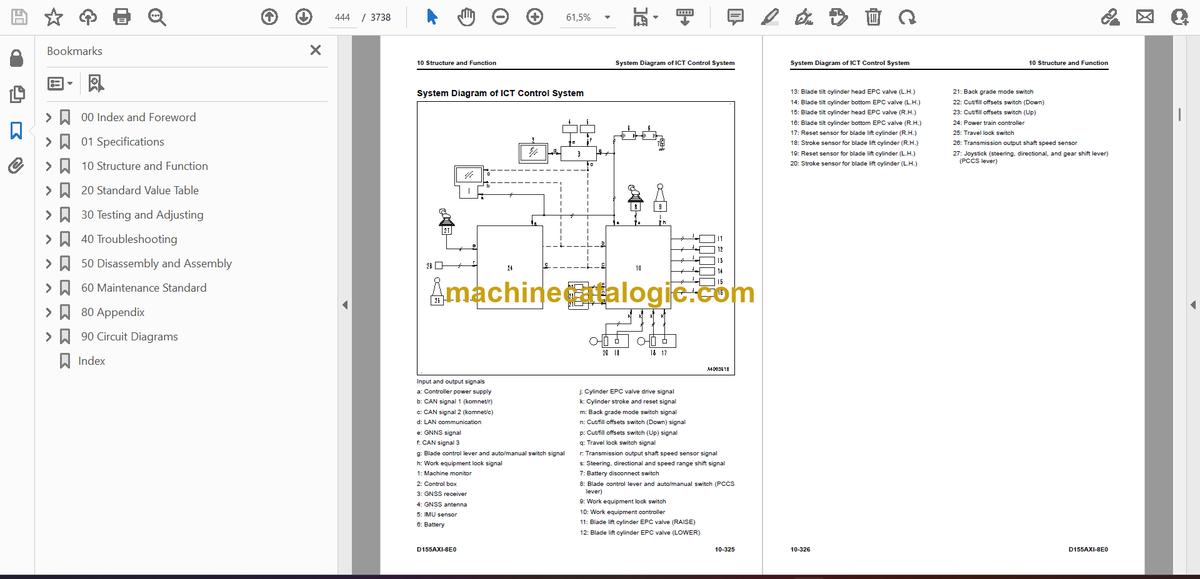The image size is (1200, 579).
Task: Collapse left navigation pane arrow
Action: [x=345, y=305]
